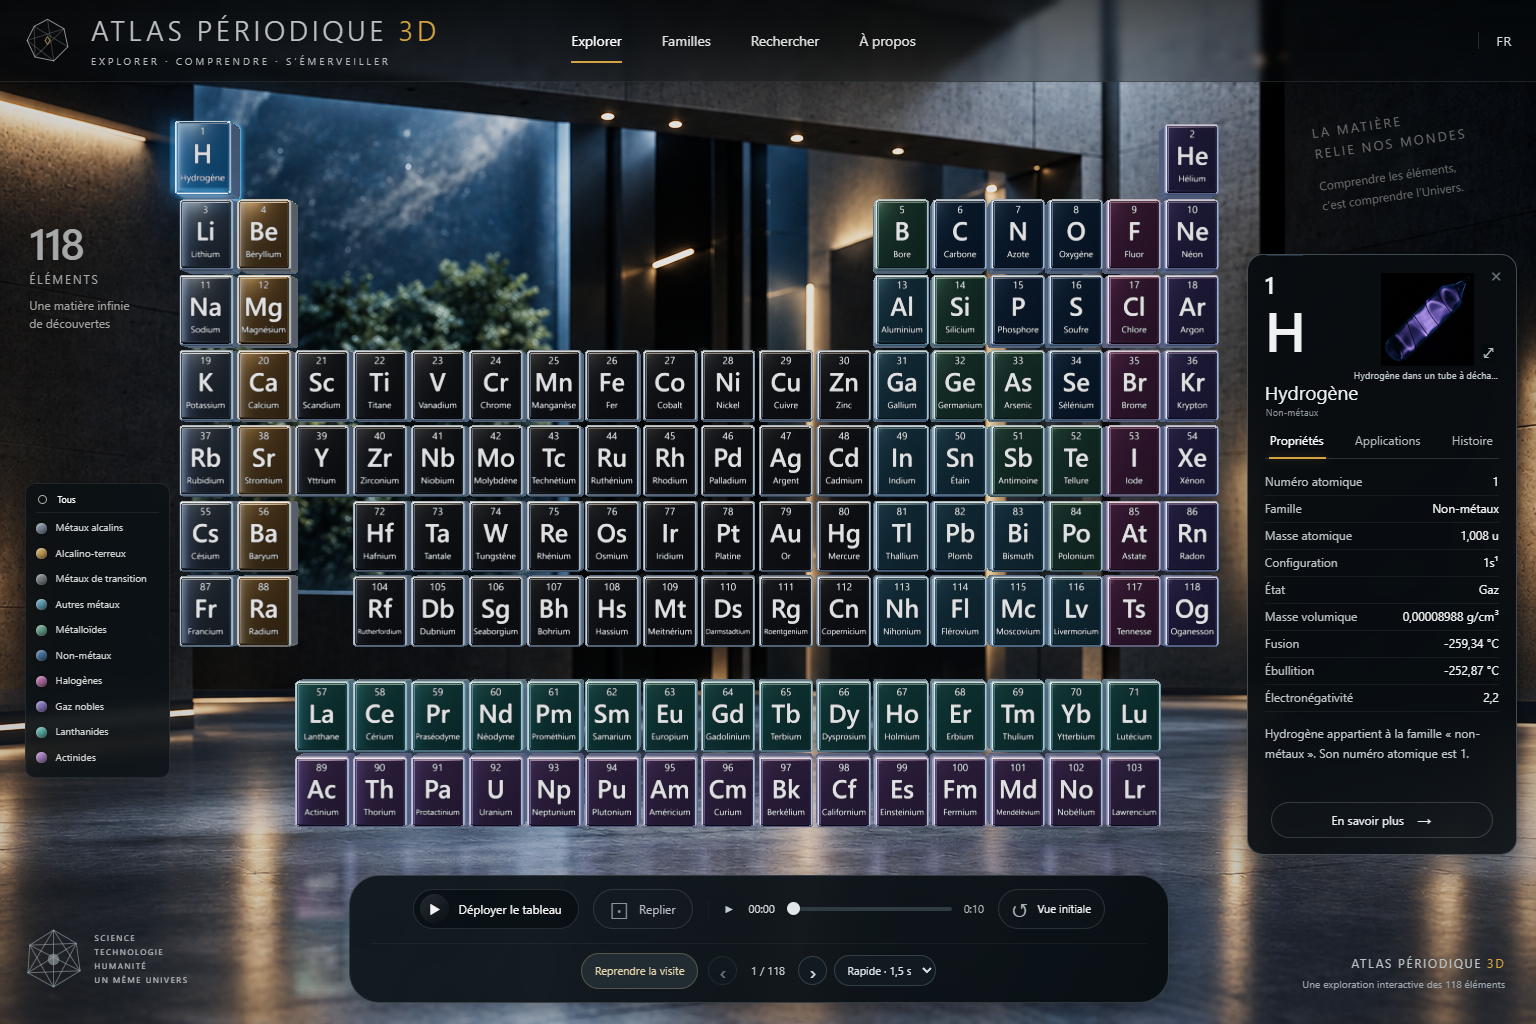Screen dimensions: 1536x1024
Task: Open the Rechercher menu
Action: point(785,41)
